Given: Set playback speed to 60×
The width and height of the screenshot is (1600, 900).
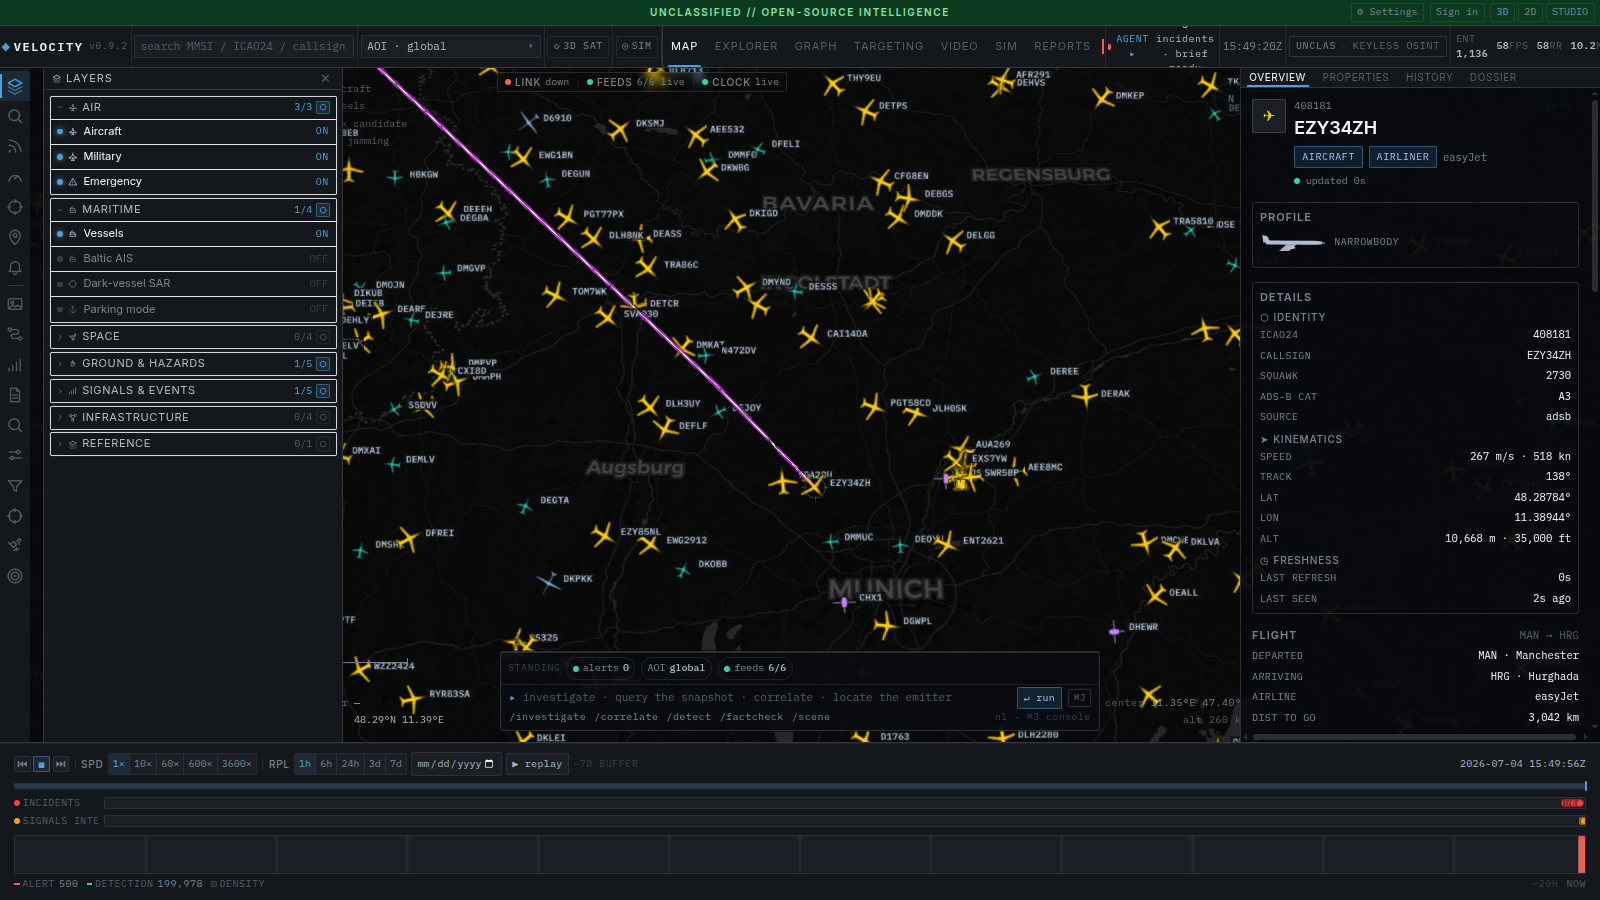Looking at the screenshot, I should pyautogui.click(x=170, y=764).
